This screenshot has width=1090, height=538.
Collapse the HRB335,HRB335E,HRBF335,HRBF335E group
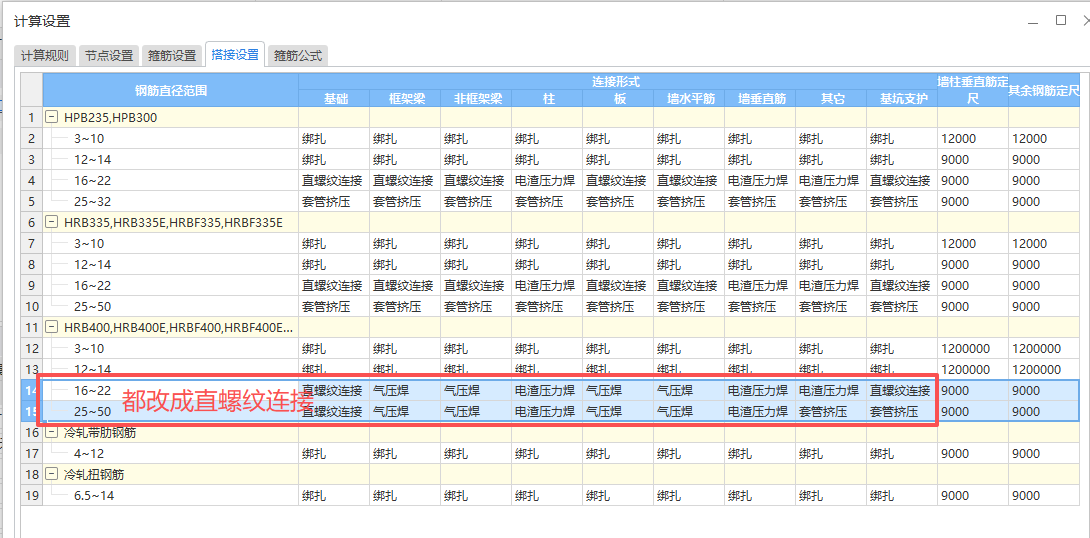click(51, 222)
